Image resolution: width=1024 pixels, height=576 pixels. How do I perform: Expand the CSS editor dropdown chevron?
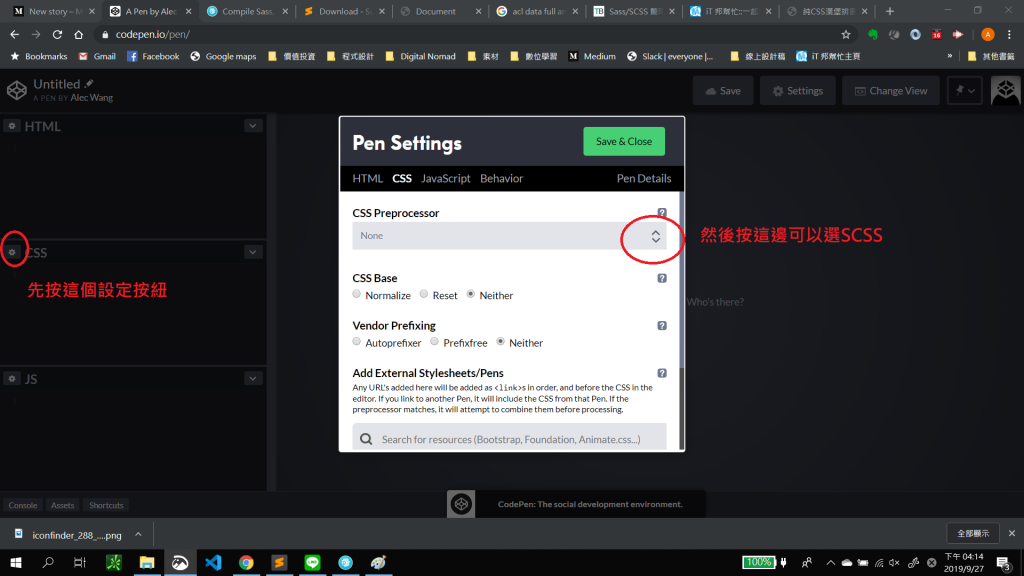[x=253, y=252]
